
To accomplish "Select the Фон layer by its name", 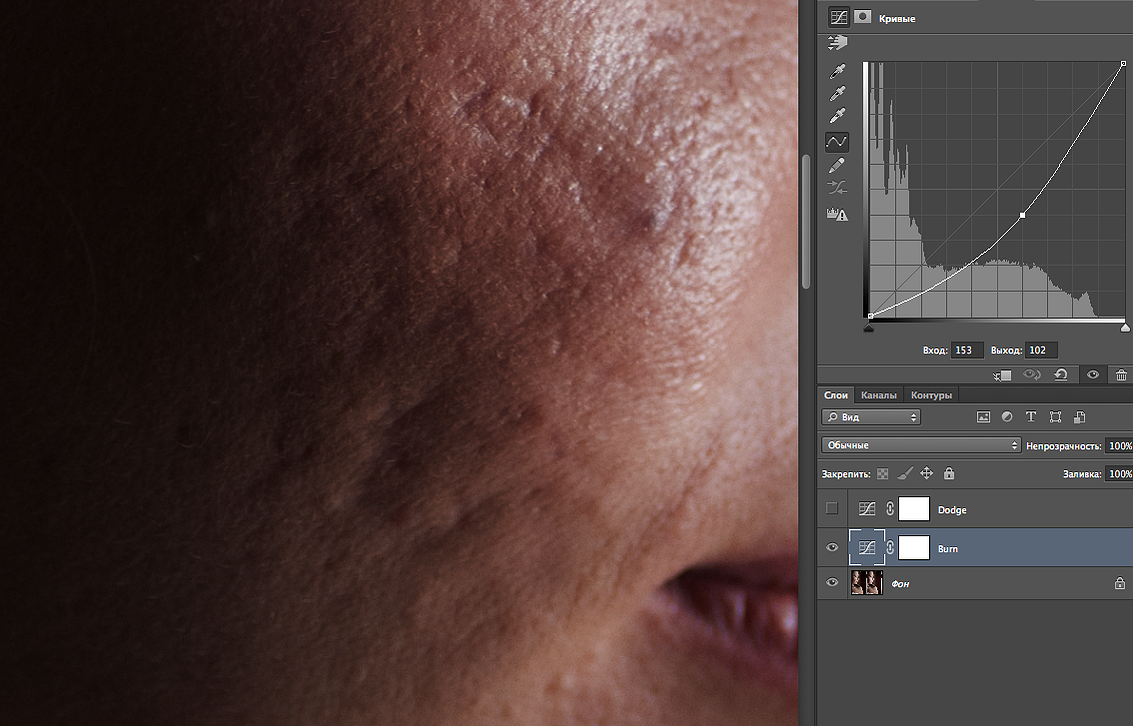I will 900,584.
